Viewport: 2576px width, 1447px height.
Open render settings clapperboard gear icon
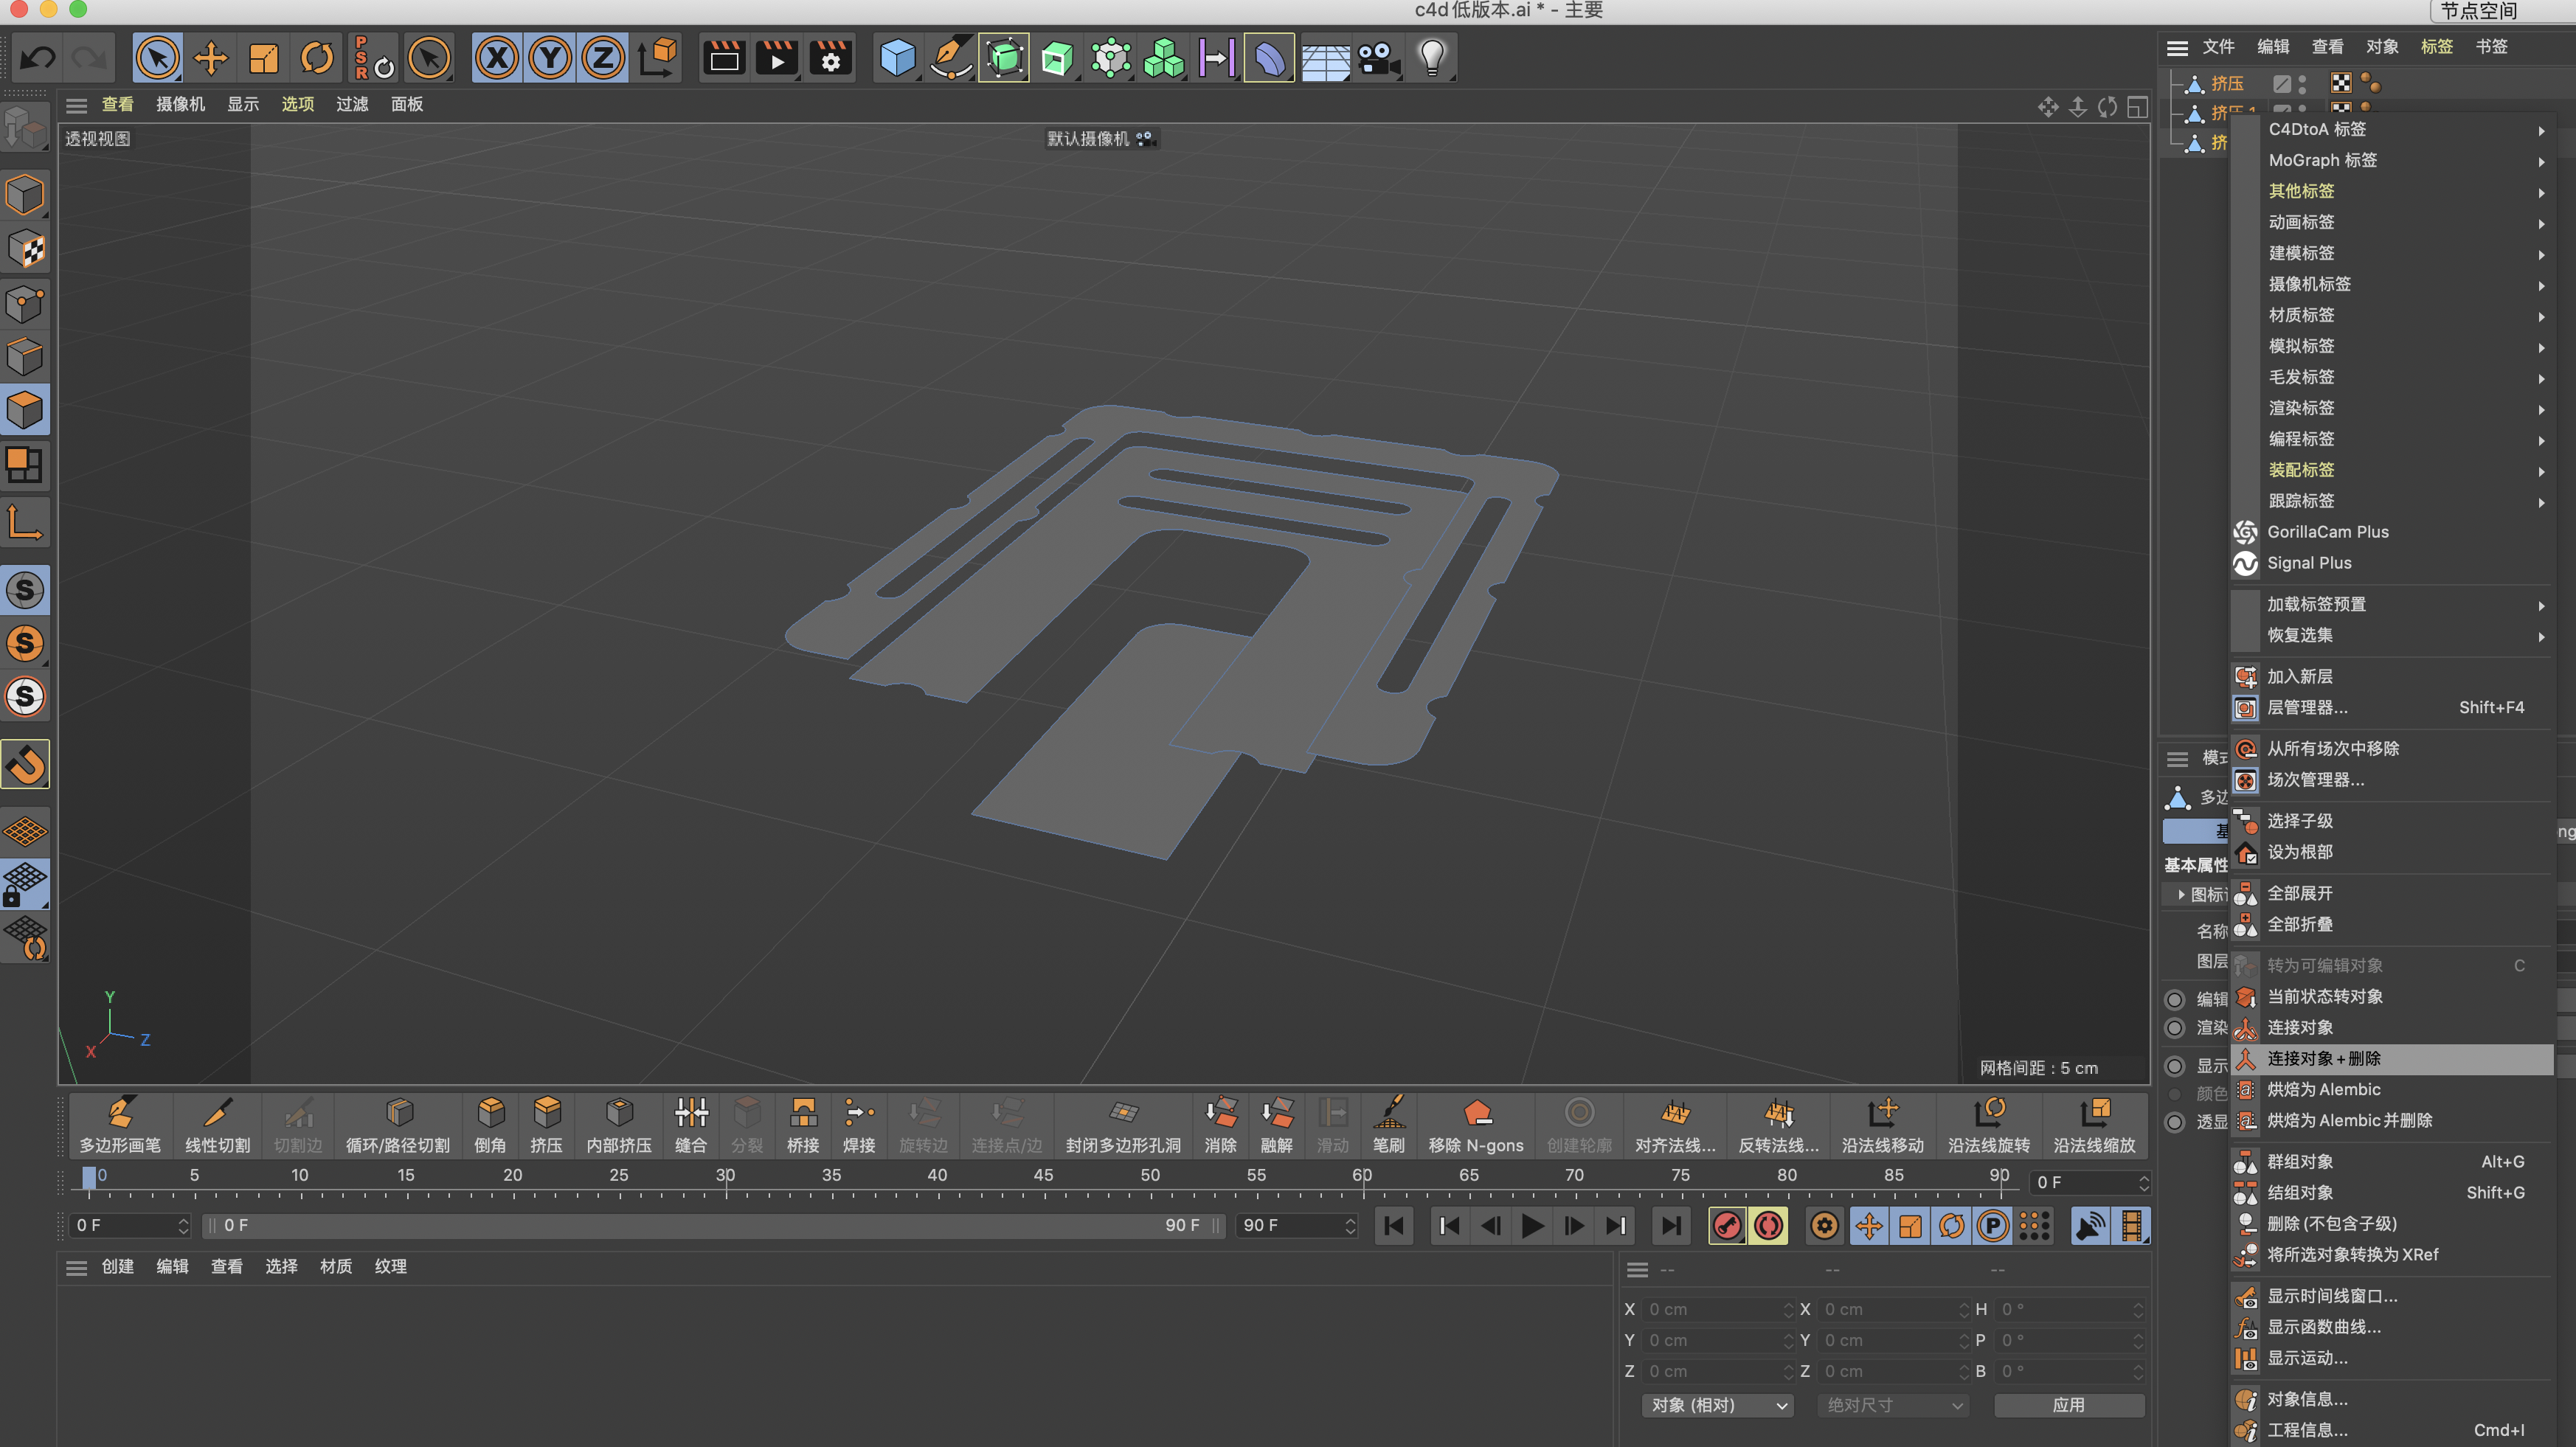pyautogui.click(x=830, y=58)
